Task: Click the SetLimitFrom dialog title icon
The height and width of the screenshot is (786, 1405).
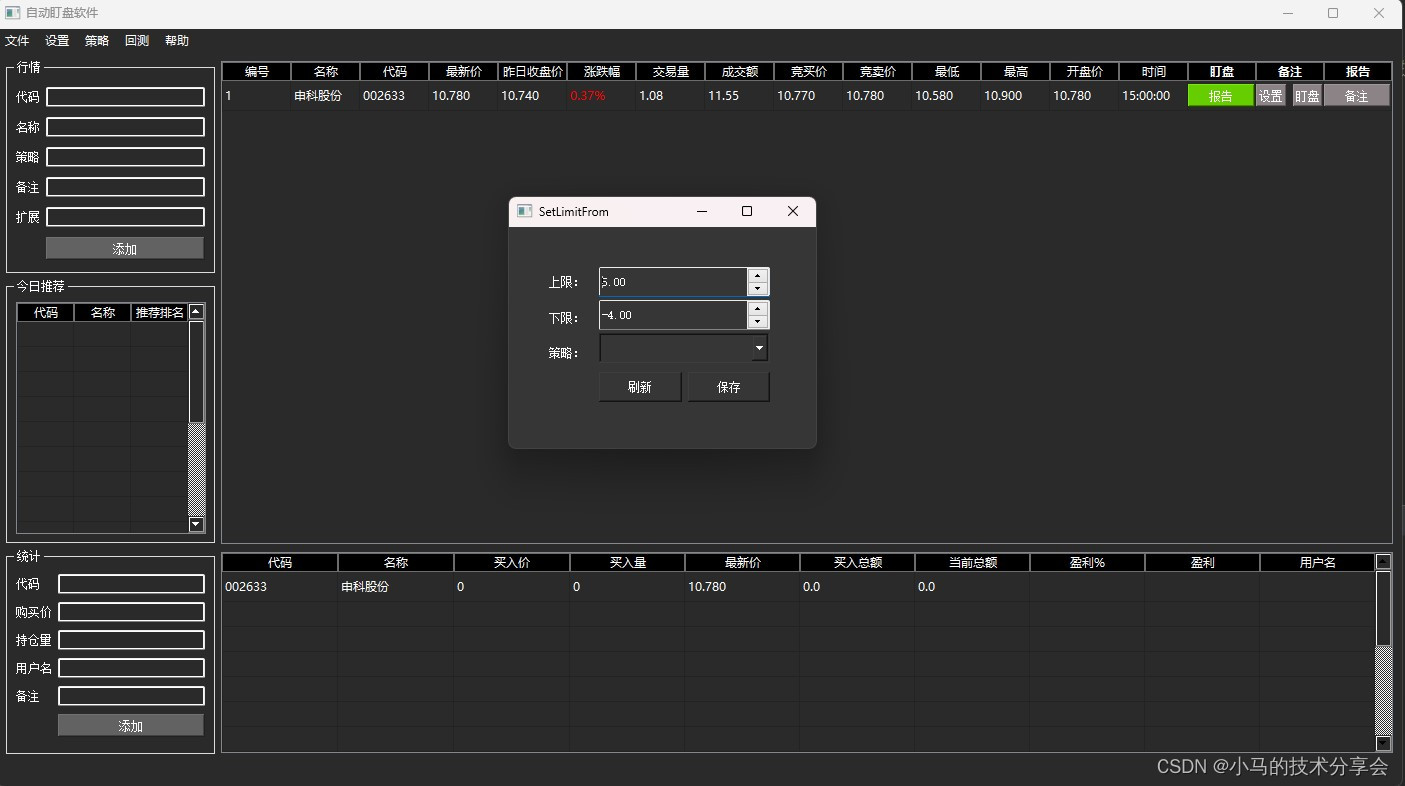Action: click(x=524, y=211)
